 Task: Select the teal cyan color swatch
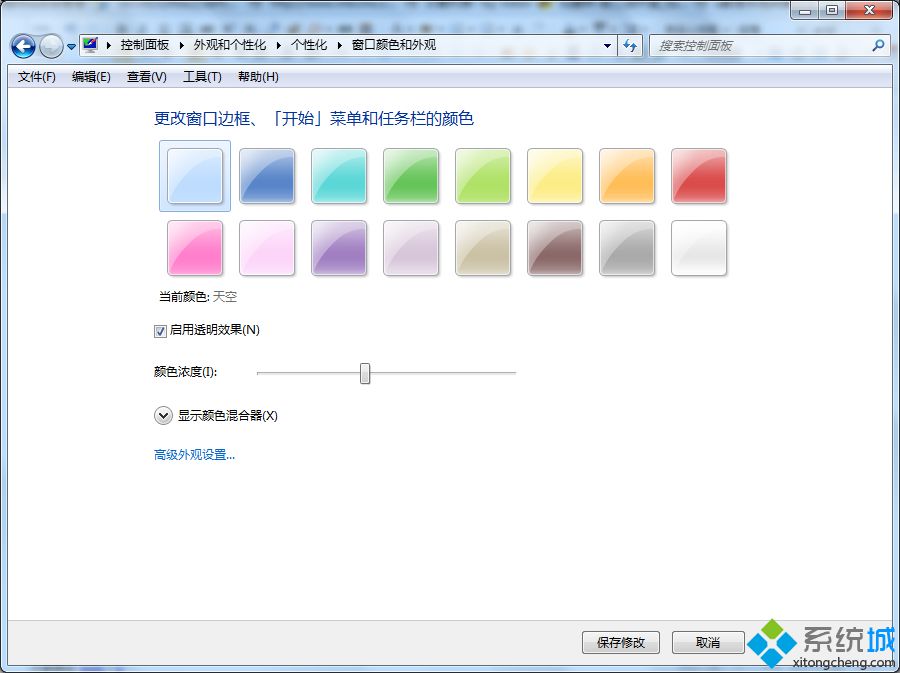point(339,176)
